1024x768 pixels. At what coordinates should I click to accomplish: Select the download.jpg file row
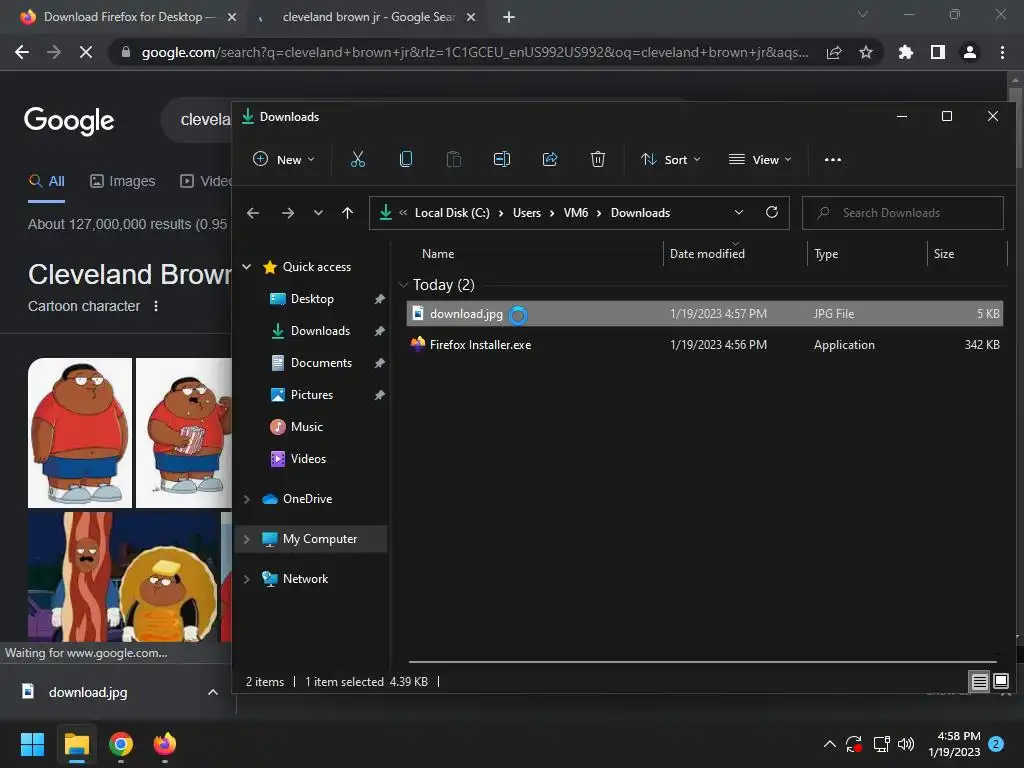pos(704,313)
